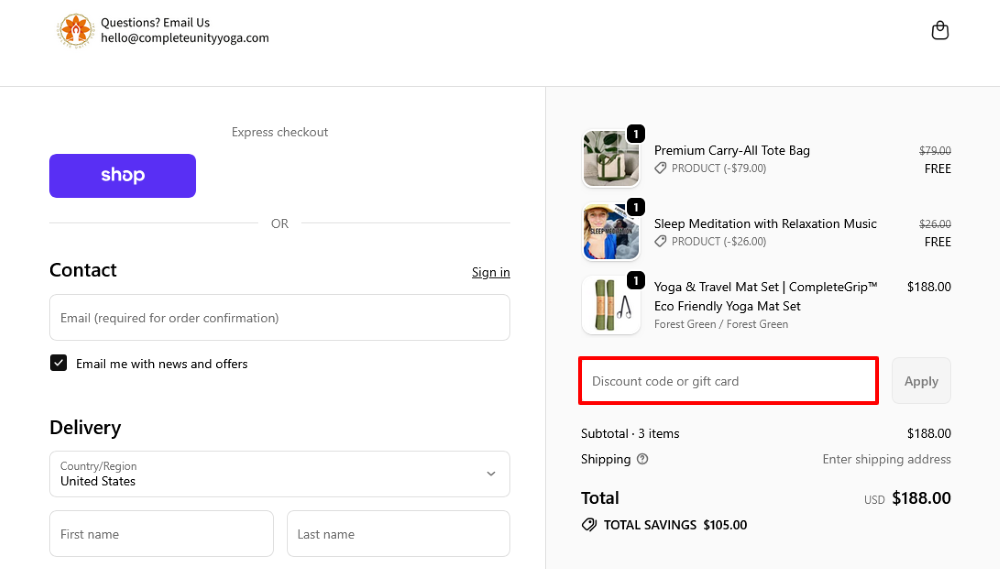
Task: Click the Premium Carry-All Tote Bag thumbnail
Action: [x=610, y=159]
